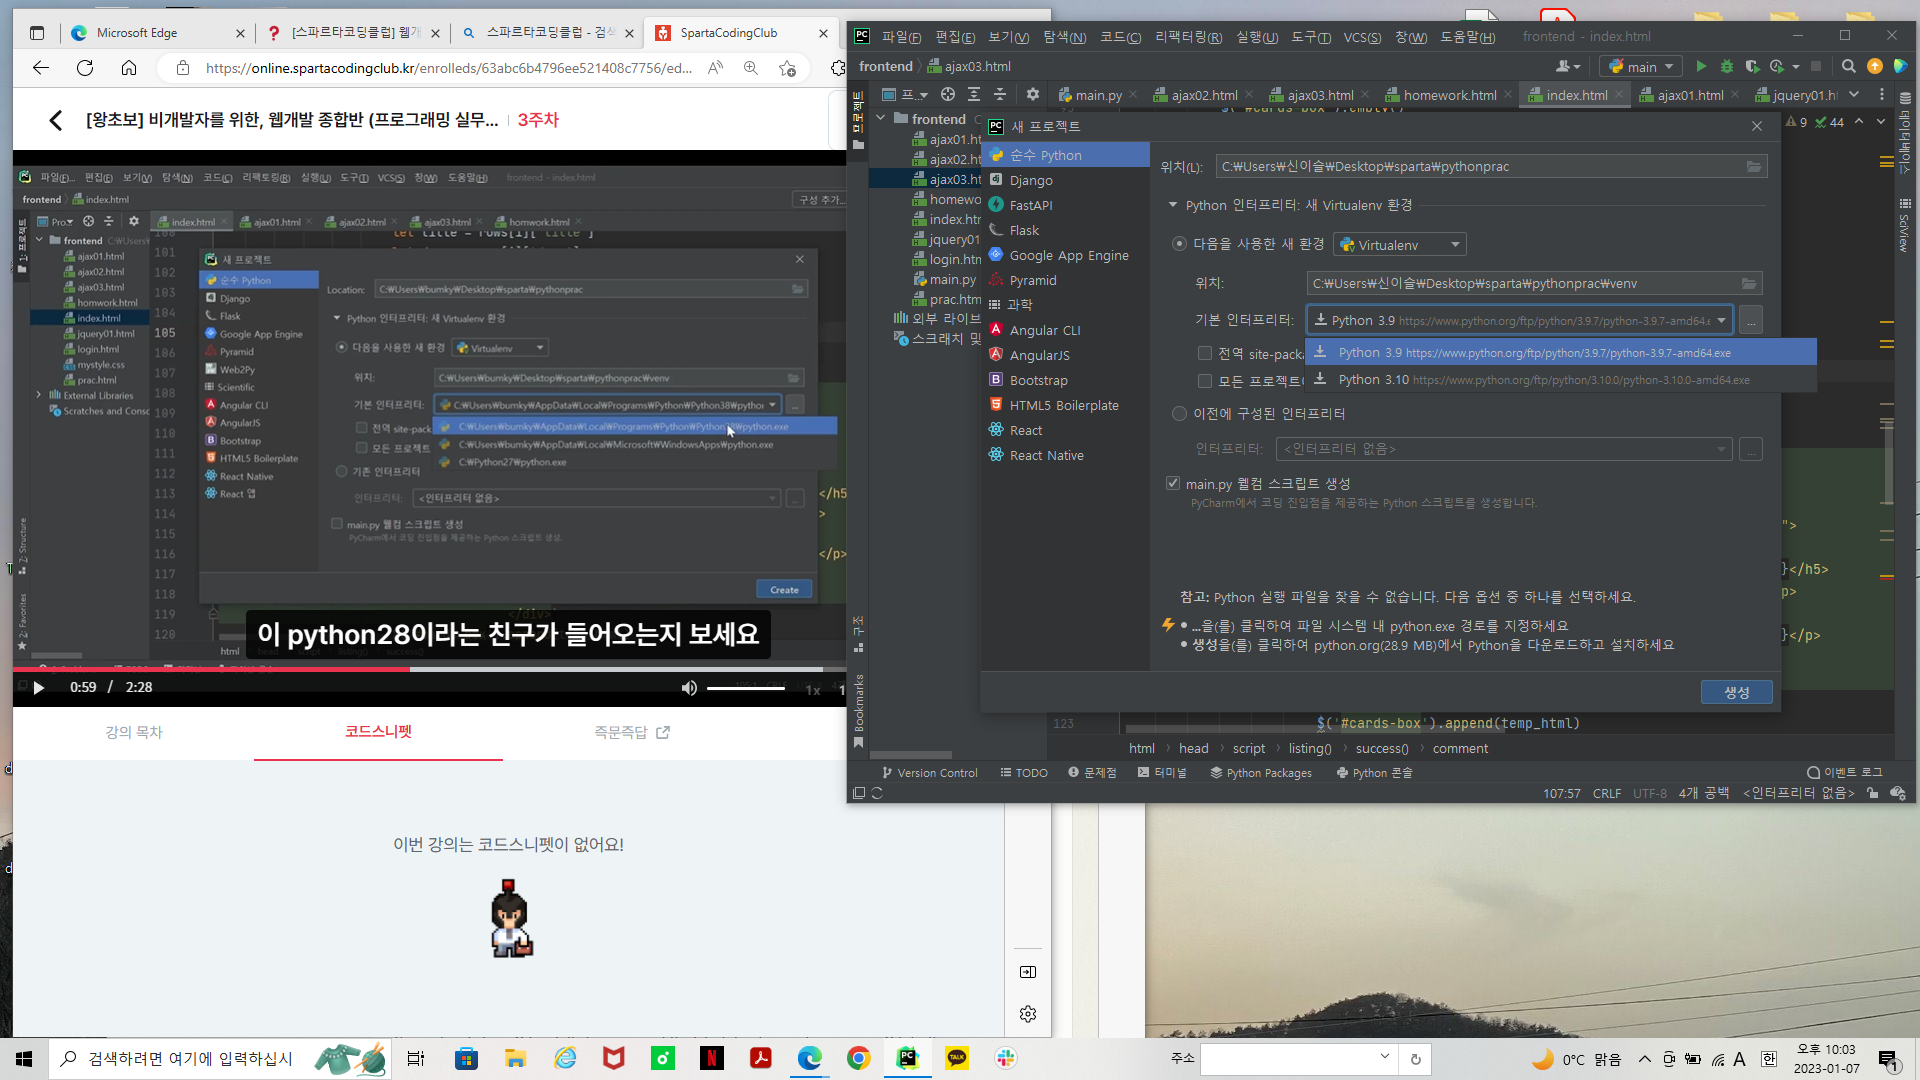
Task: Open Python Packages tool window
Action: pyautogui.click(x=1260, y=773)
